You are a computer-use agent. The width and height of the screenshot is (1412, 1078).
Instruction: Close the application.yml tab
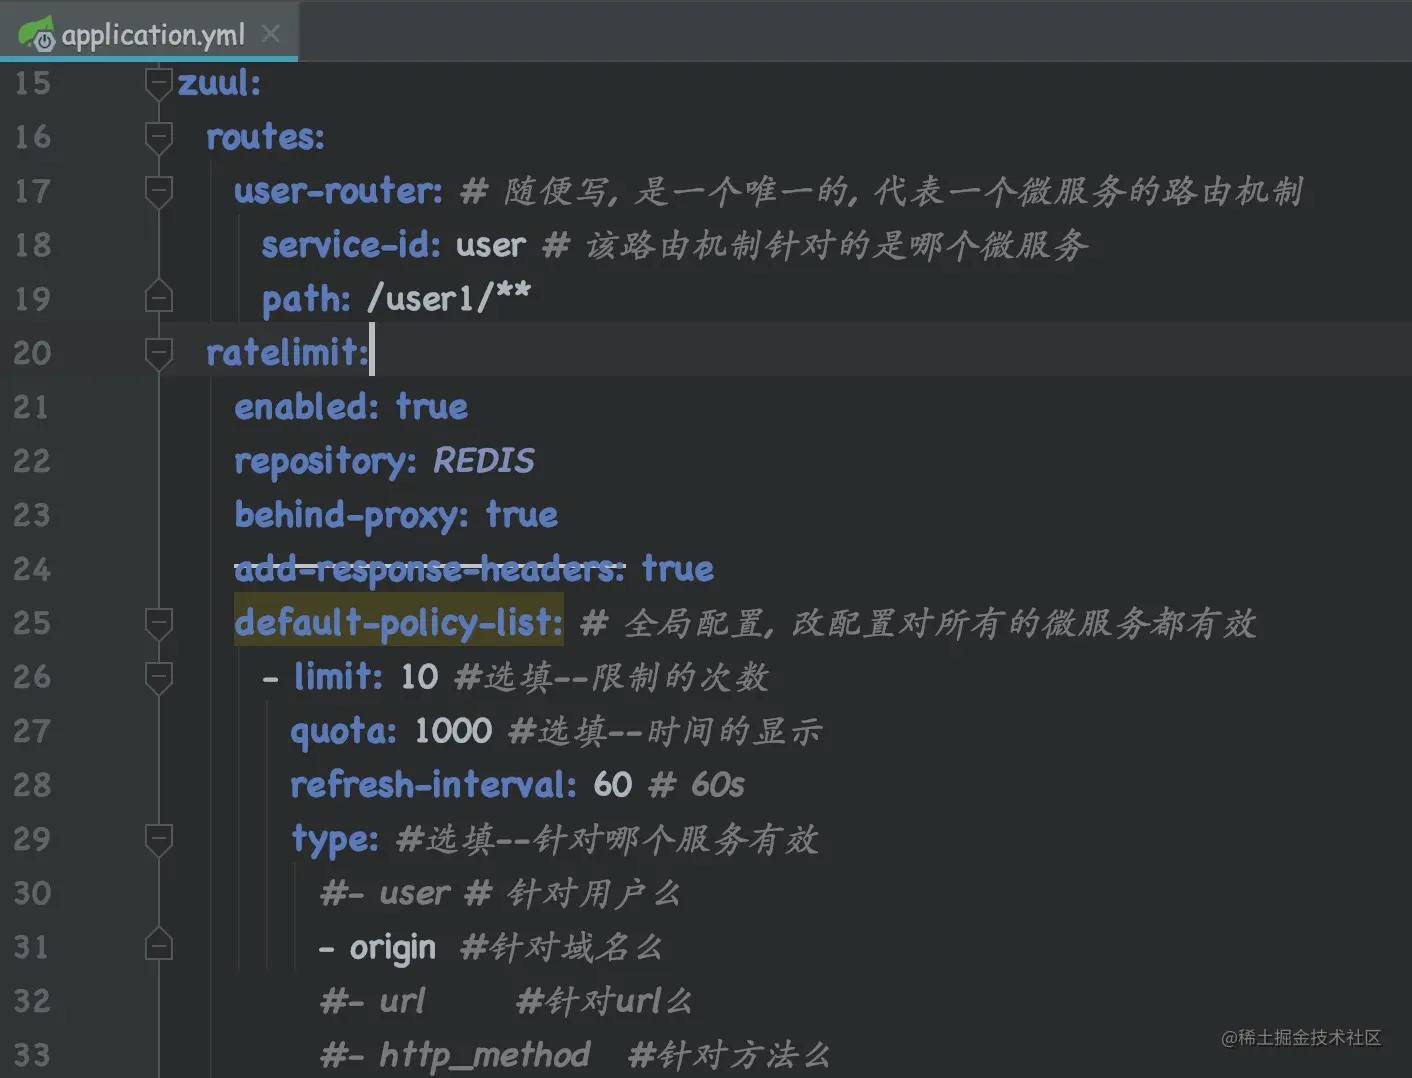270,34
